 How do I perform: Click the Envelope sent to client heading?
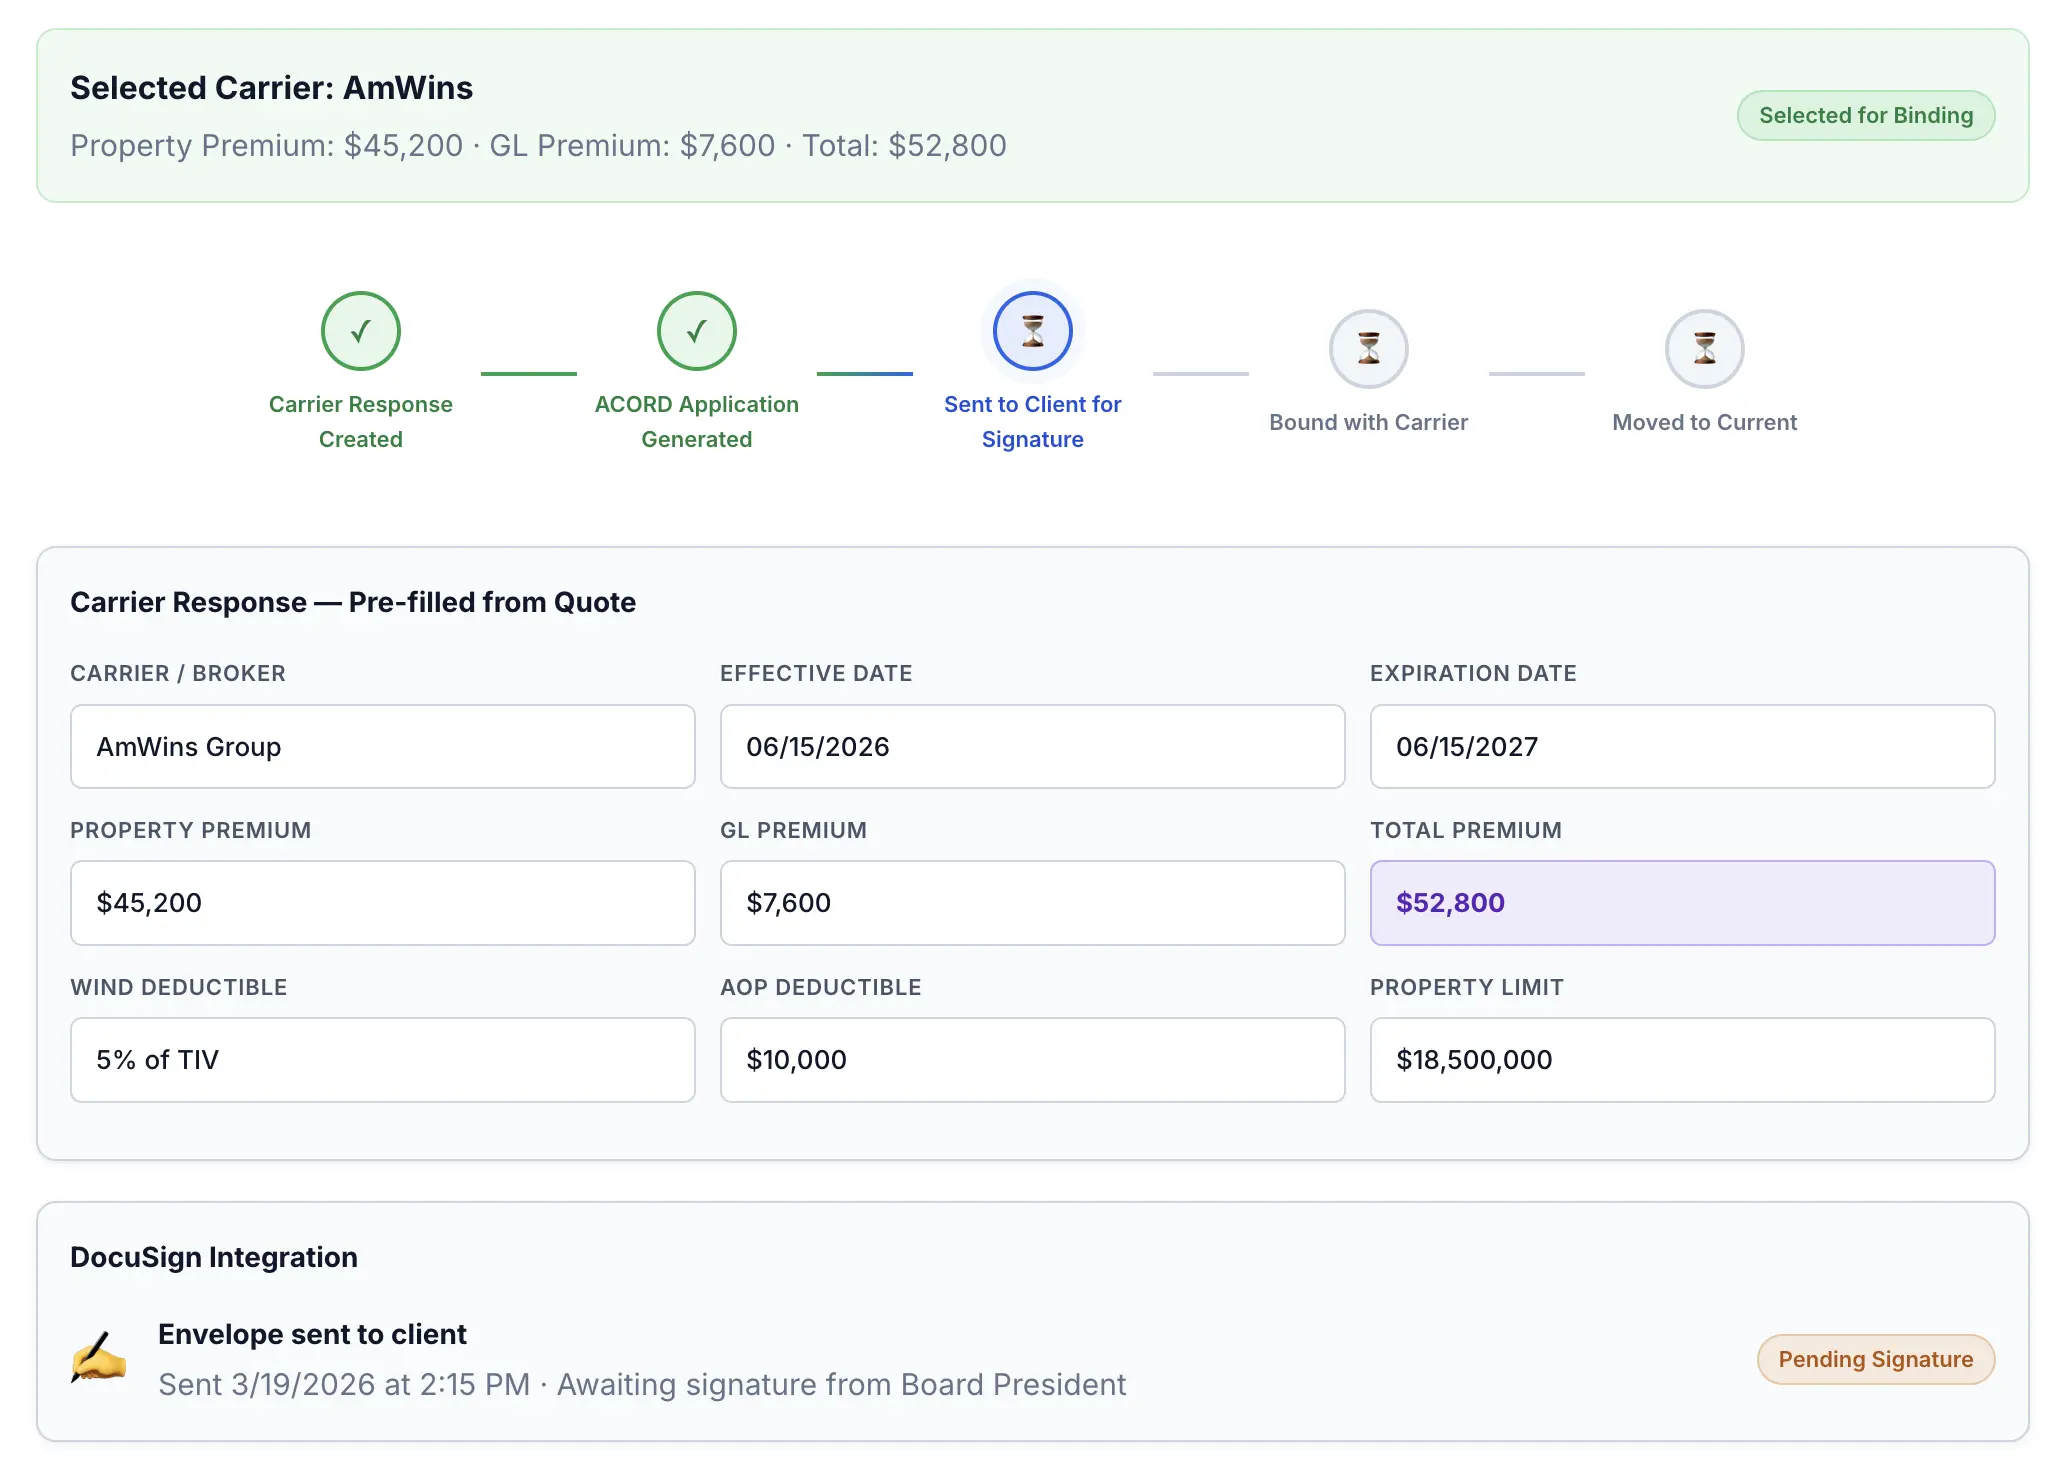coord(312,1334)
